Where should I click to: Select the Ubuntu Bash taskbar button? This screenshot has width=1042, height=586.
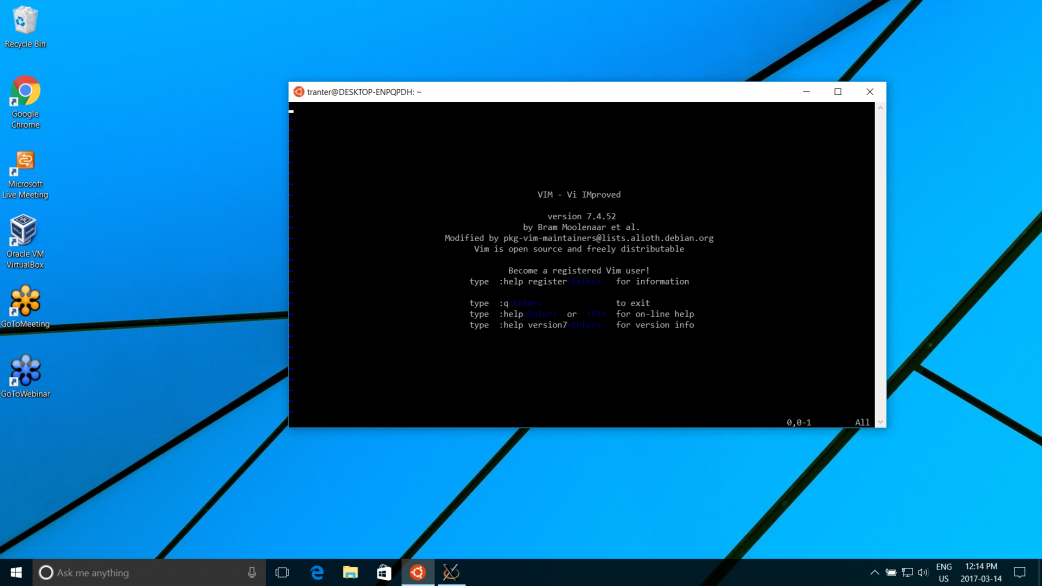(417, 573)
